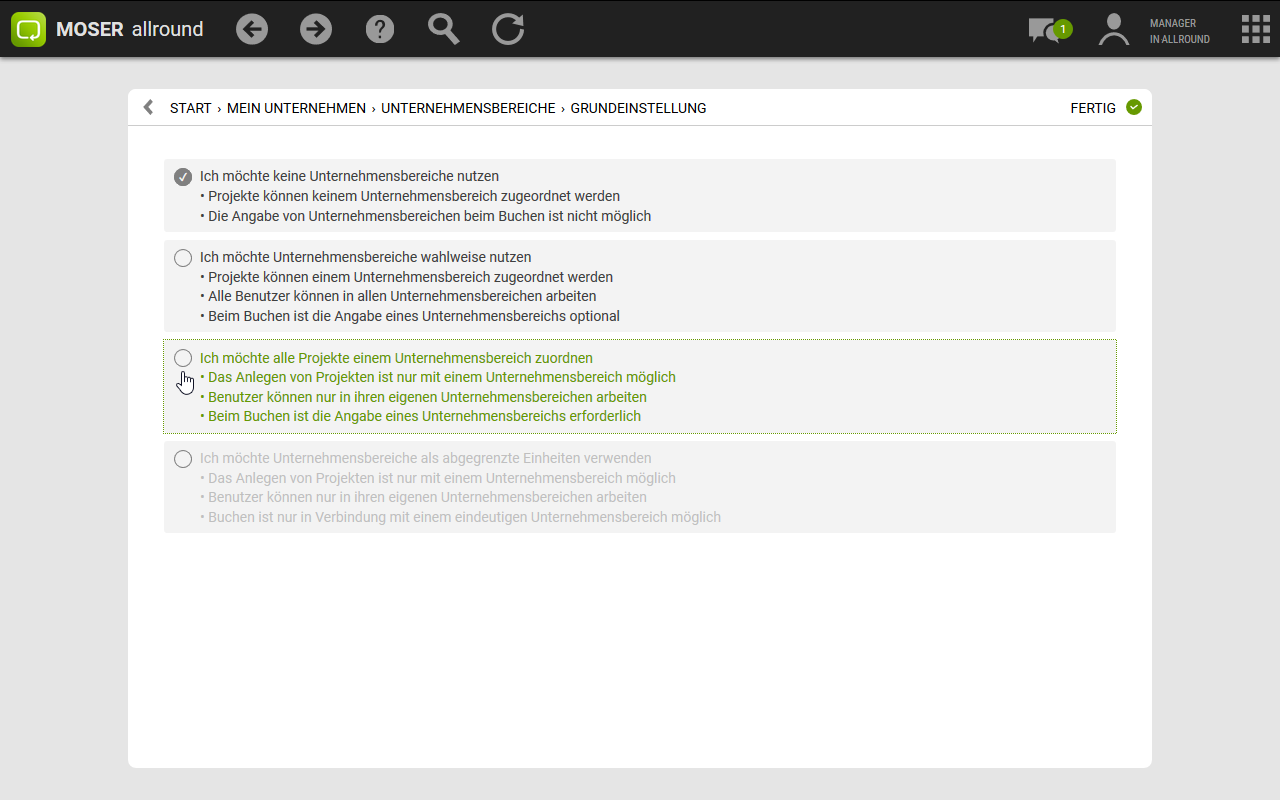
Task: Reload the page with the refresh icon
Action: pos(508,29)
